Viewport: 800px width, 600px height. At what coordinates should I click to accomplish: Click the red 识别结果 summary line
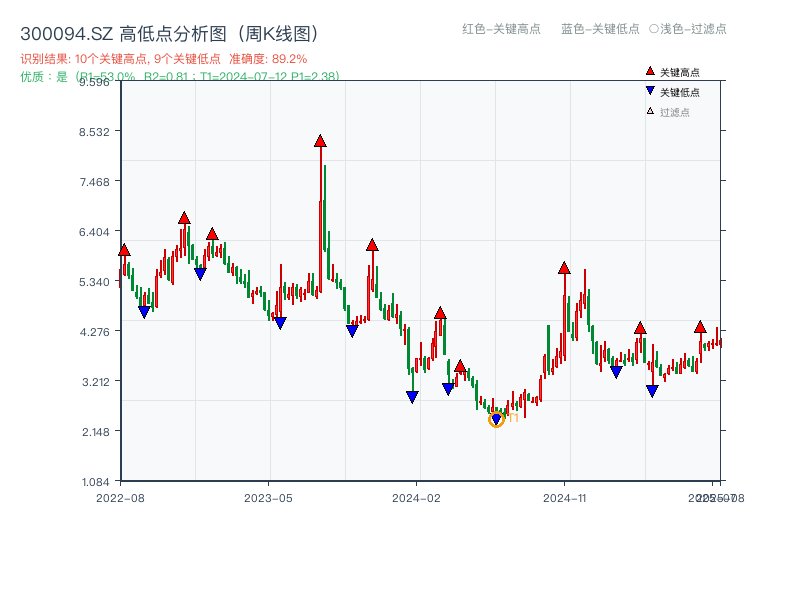coord(164,59)
